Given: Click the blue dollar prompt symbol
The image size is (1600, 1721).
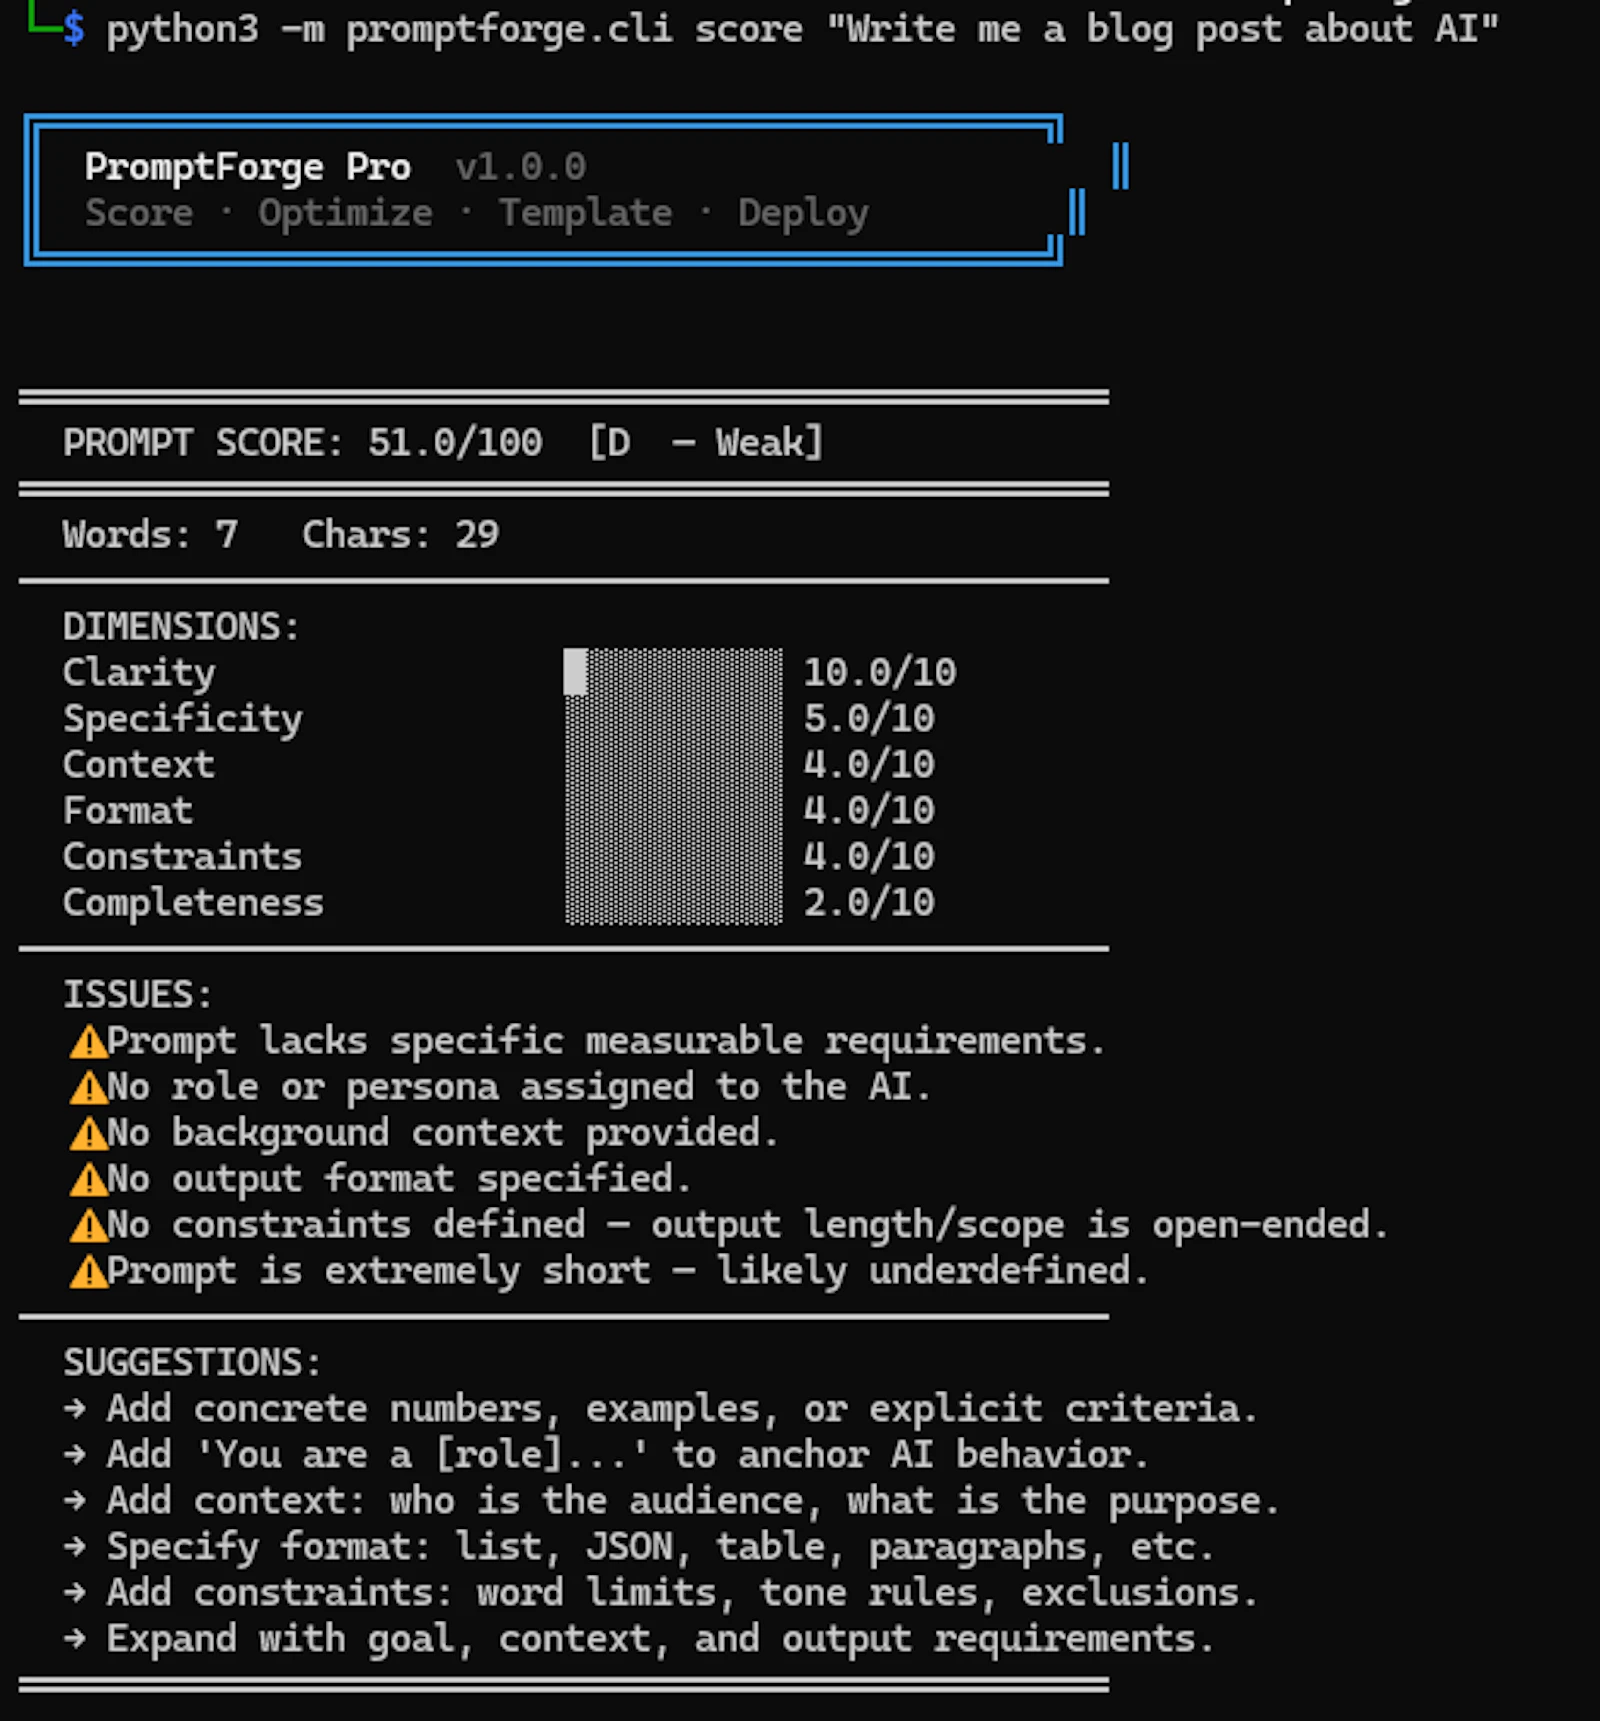Looking at the screenshot, I should [x=73, y=30].
